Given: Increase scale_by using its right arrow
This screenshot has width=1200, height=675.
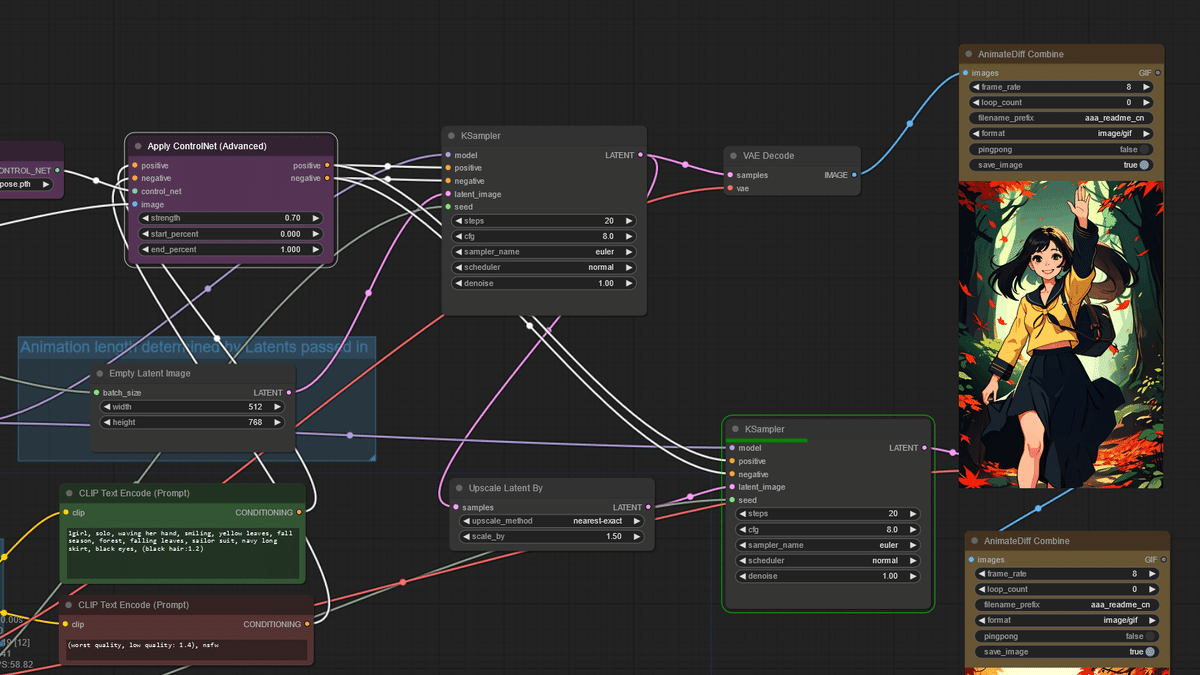Looking at the screenshot, I should (x=636, y=537).
